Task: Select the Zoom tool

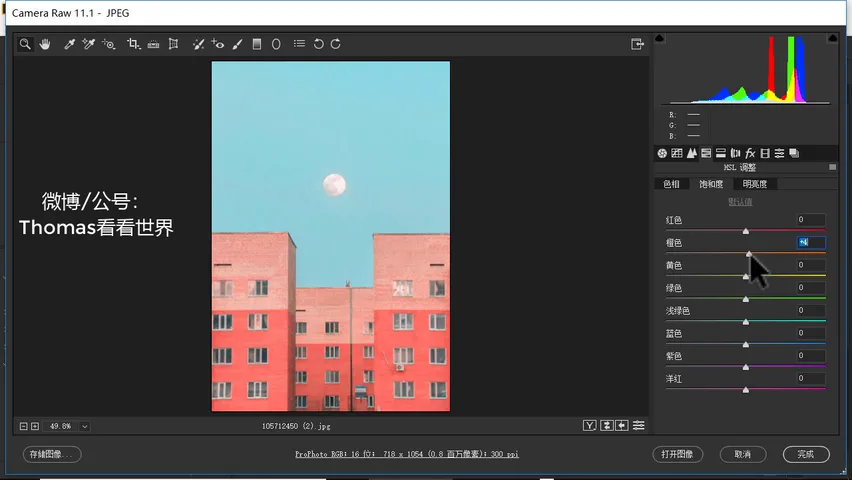Action: click(25, 44)
